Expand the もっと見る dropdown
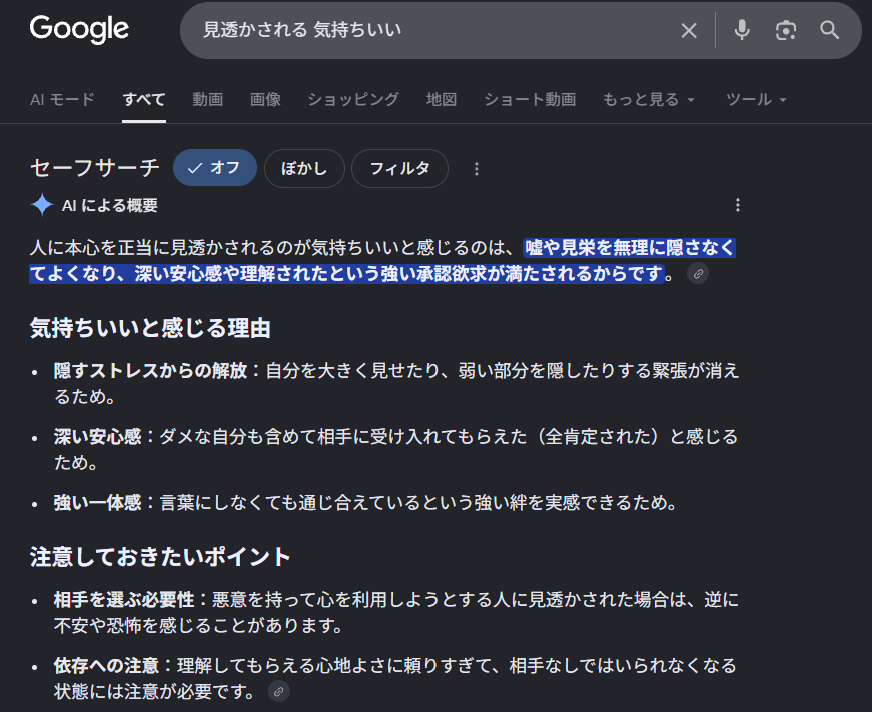Screen dimensions: 872x712 click(x=649, y=100)
